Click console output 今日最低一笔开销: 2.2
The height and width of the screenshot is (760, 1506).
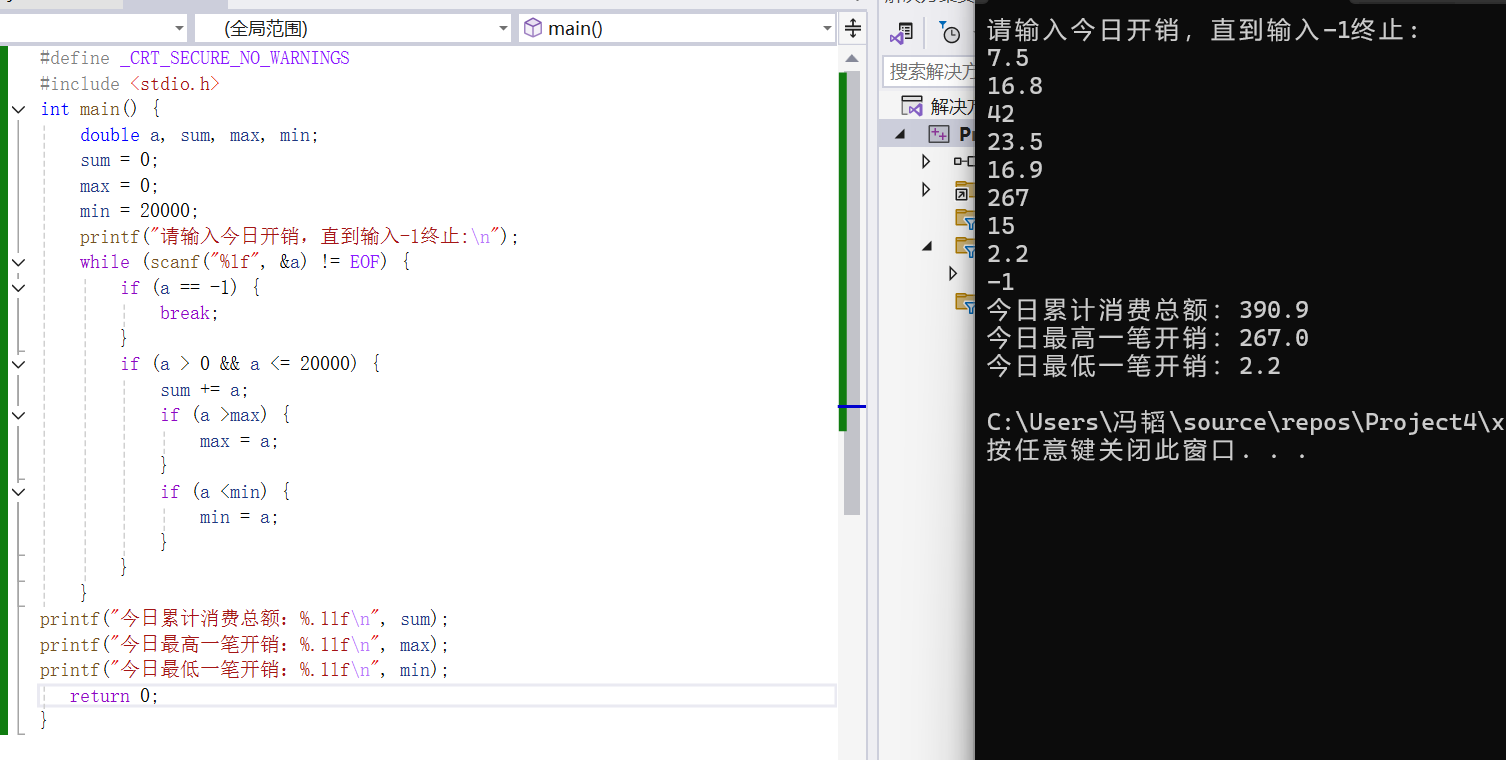1133,366
